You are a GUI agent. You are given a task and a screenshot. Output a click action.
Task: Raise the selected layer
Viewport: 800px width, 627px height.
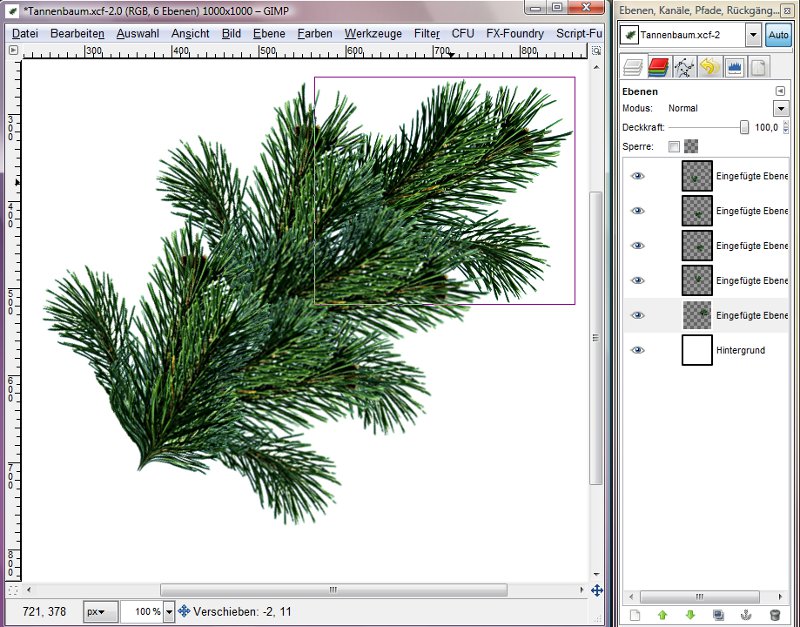click(x=662, y=614)
